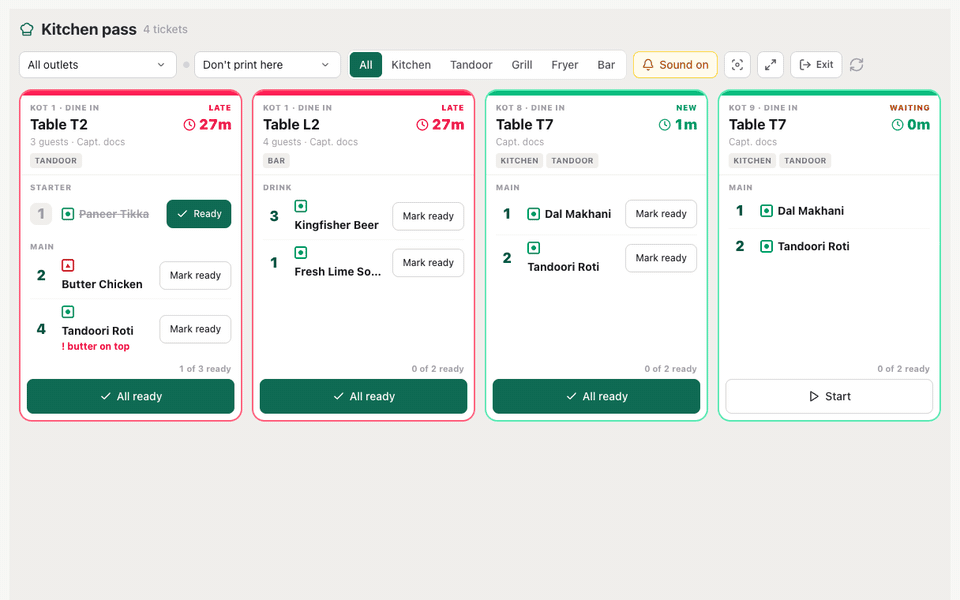Open the Don't print here printer dropdown
This screenshot has height=600, width=960.
coord(268,65)
